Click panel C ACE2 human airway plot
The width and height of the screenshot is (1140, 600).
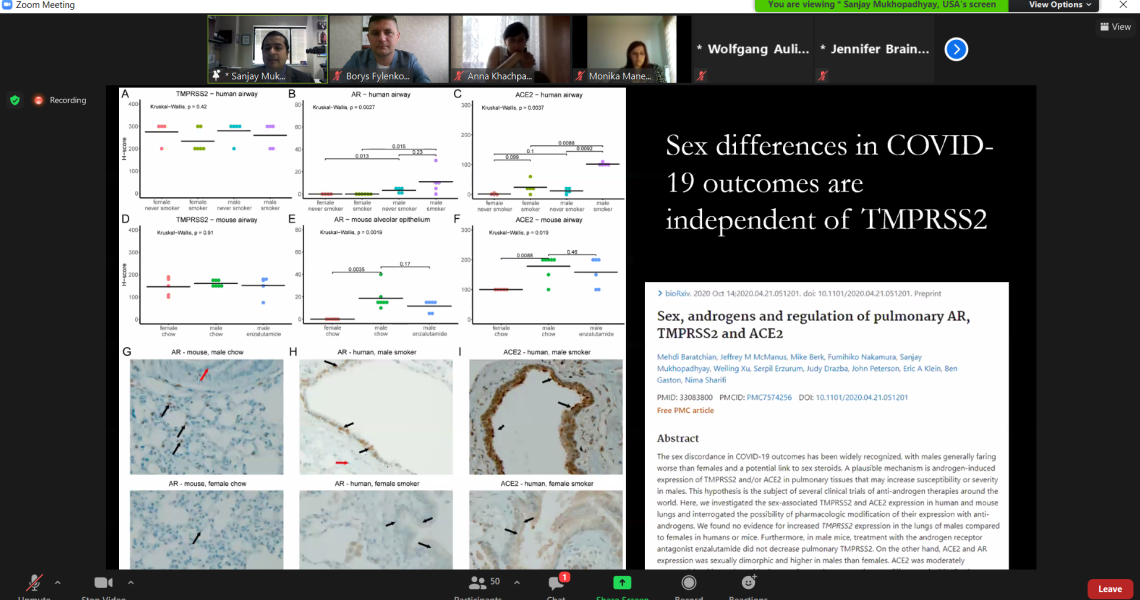coord(539,149)
